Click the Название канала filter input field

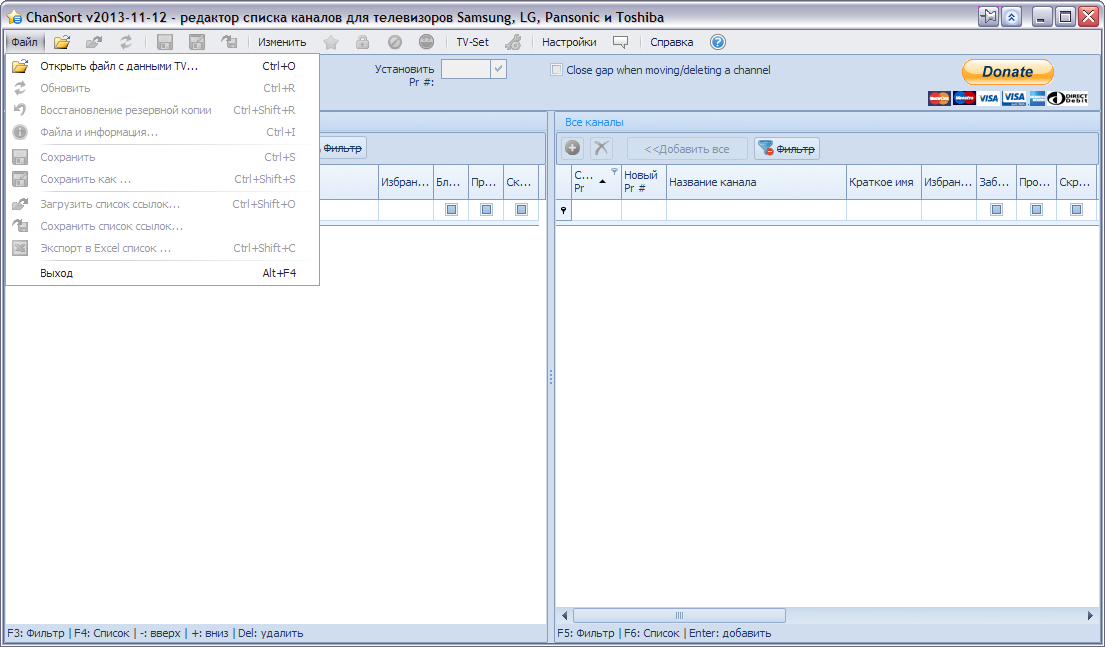click(755, 210)
